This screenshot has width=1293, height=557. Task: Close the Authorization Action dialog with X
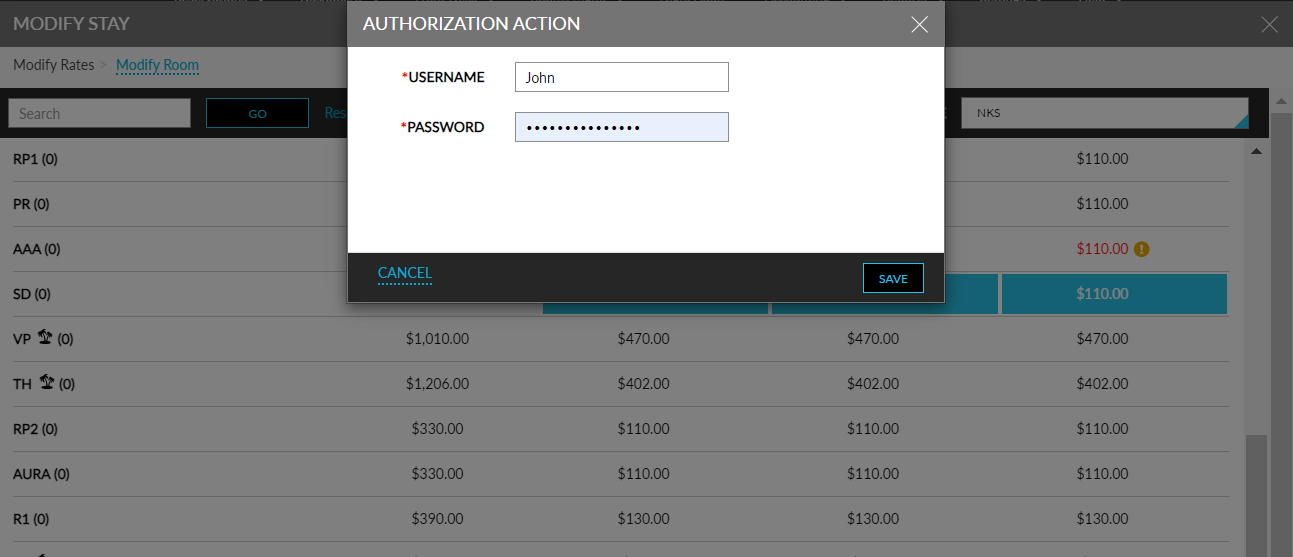(x=920, y=25)
